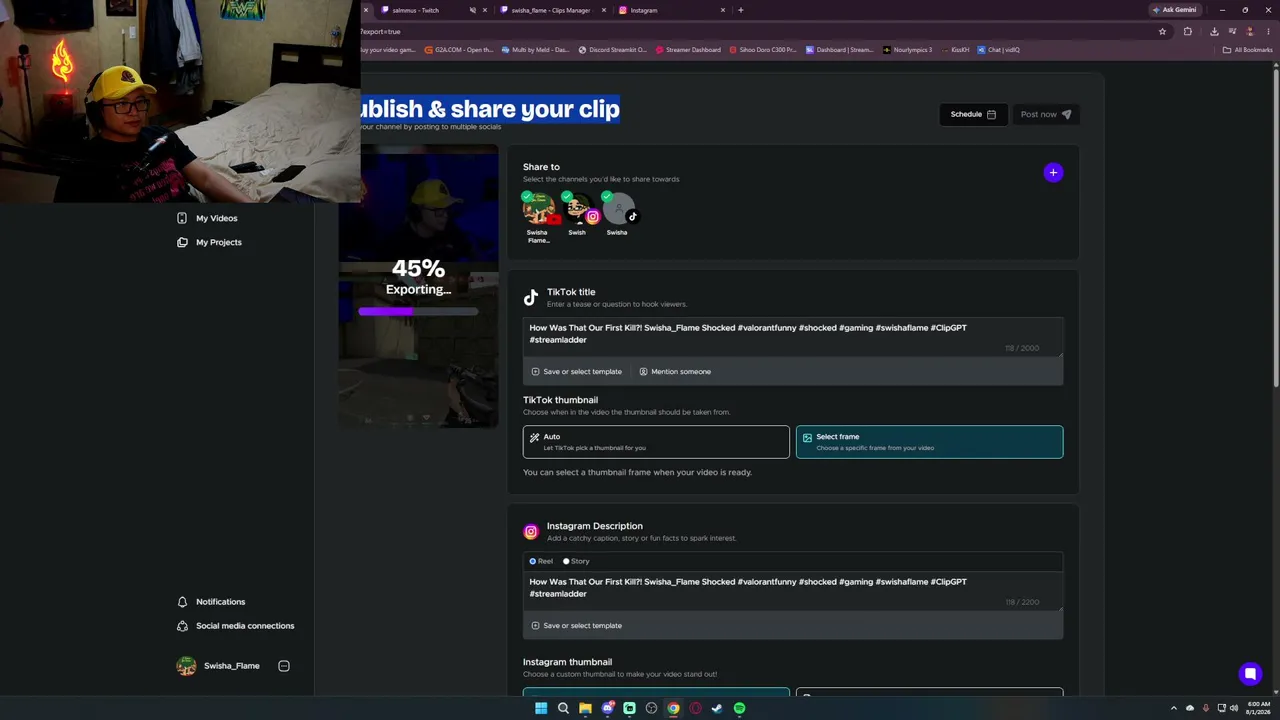
Task: Click the Social media connections icon
Action: click(182, 626)
